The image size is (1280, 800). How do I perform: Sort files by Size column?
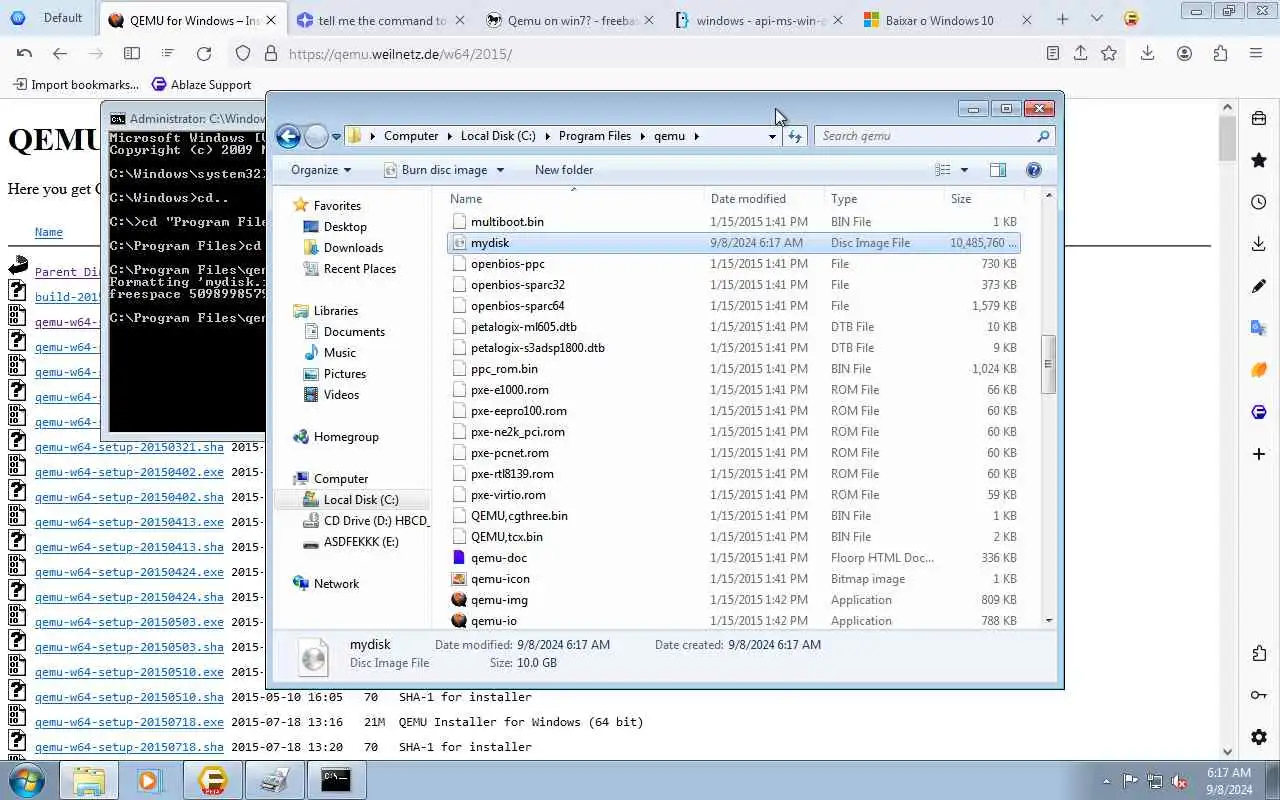click(983, 199)
